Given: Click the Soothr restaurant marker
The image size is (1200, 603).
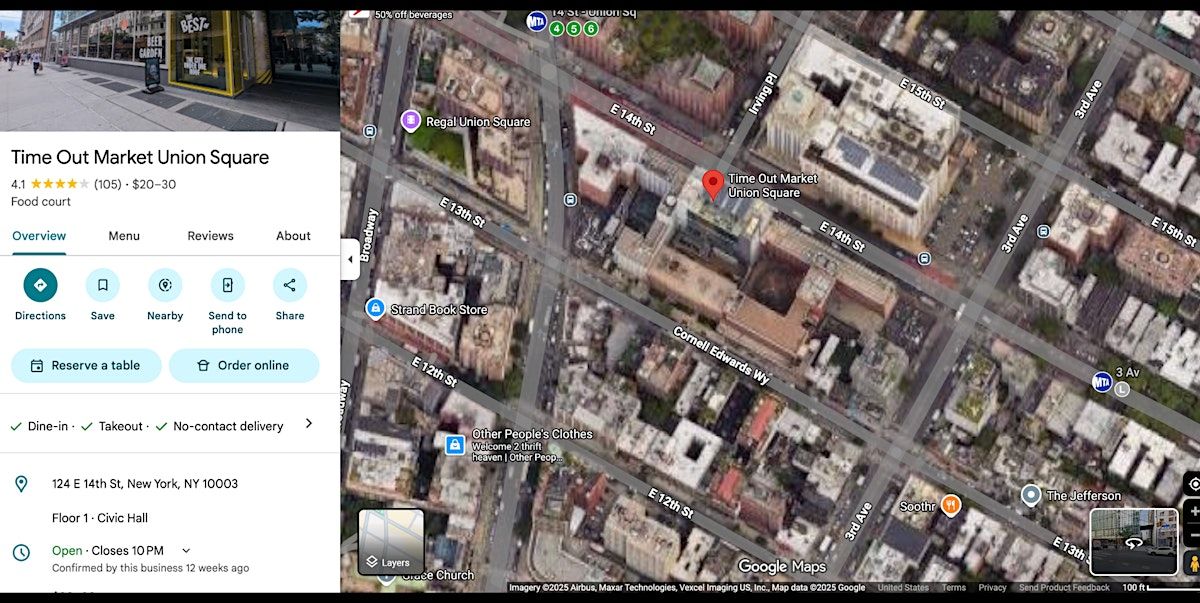Looking at the screenshot, I should tap(951, 506).
